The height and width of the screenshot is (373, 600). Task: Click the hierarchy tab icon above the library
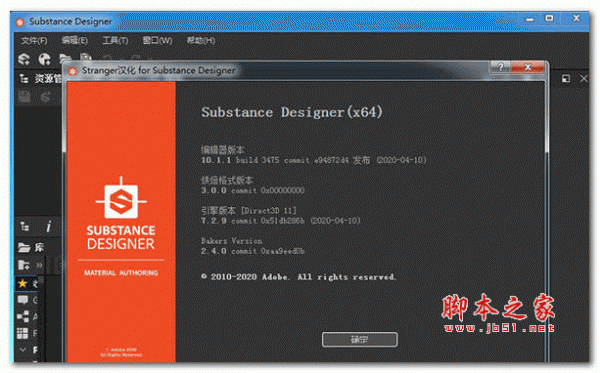(25, 226)
